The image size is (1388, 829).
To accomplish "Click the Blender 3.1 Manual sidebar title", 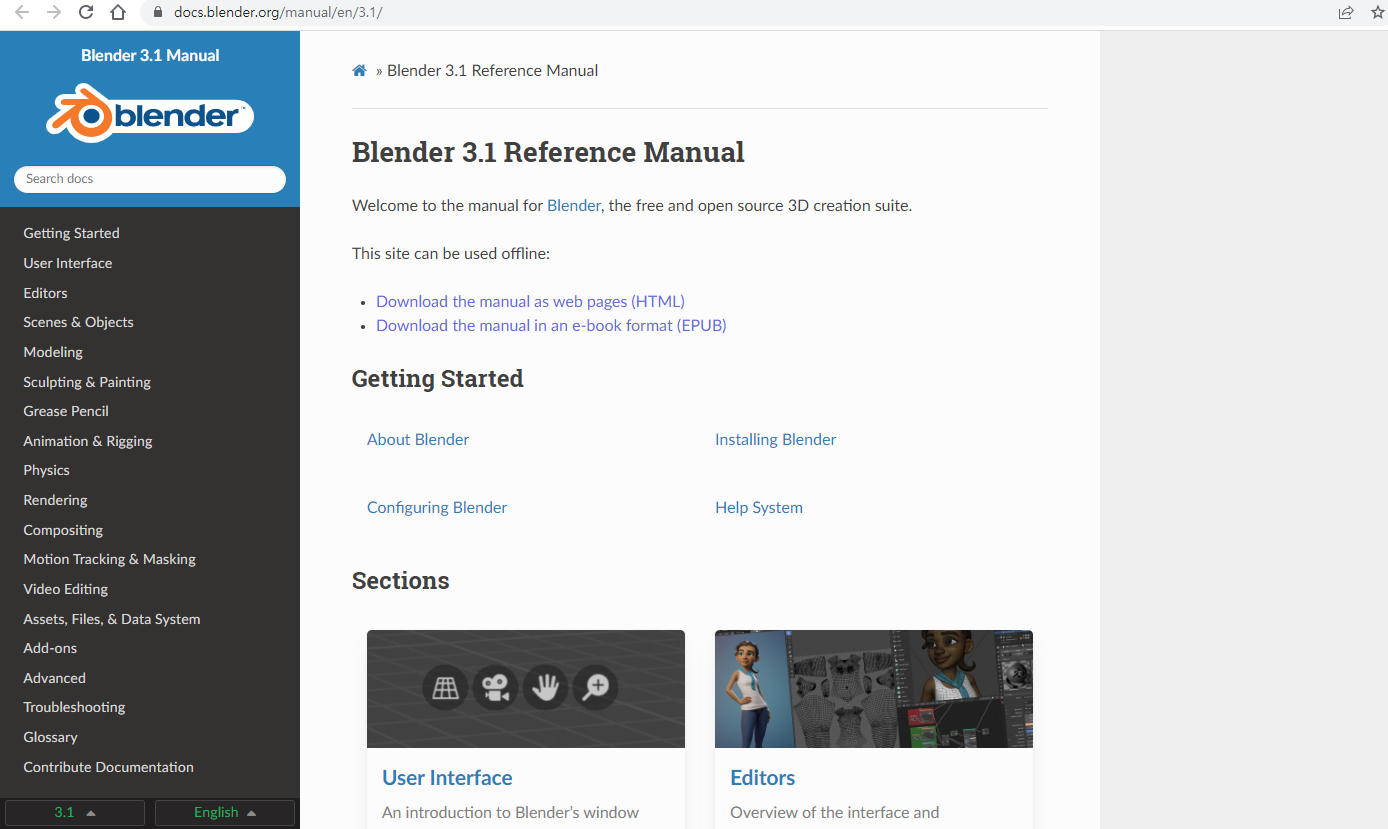I will point(150,56).
